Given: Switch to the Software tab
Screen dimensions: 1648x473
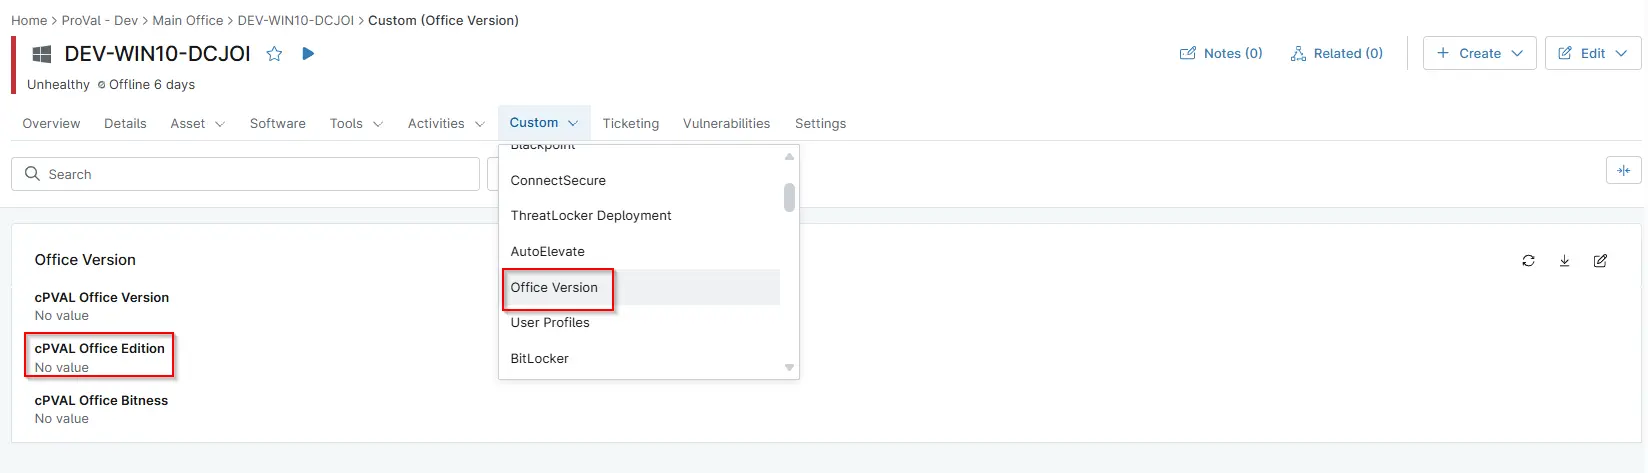Looking at the screenshot, I should (278, 124).
